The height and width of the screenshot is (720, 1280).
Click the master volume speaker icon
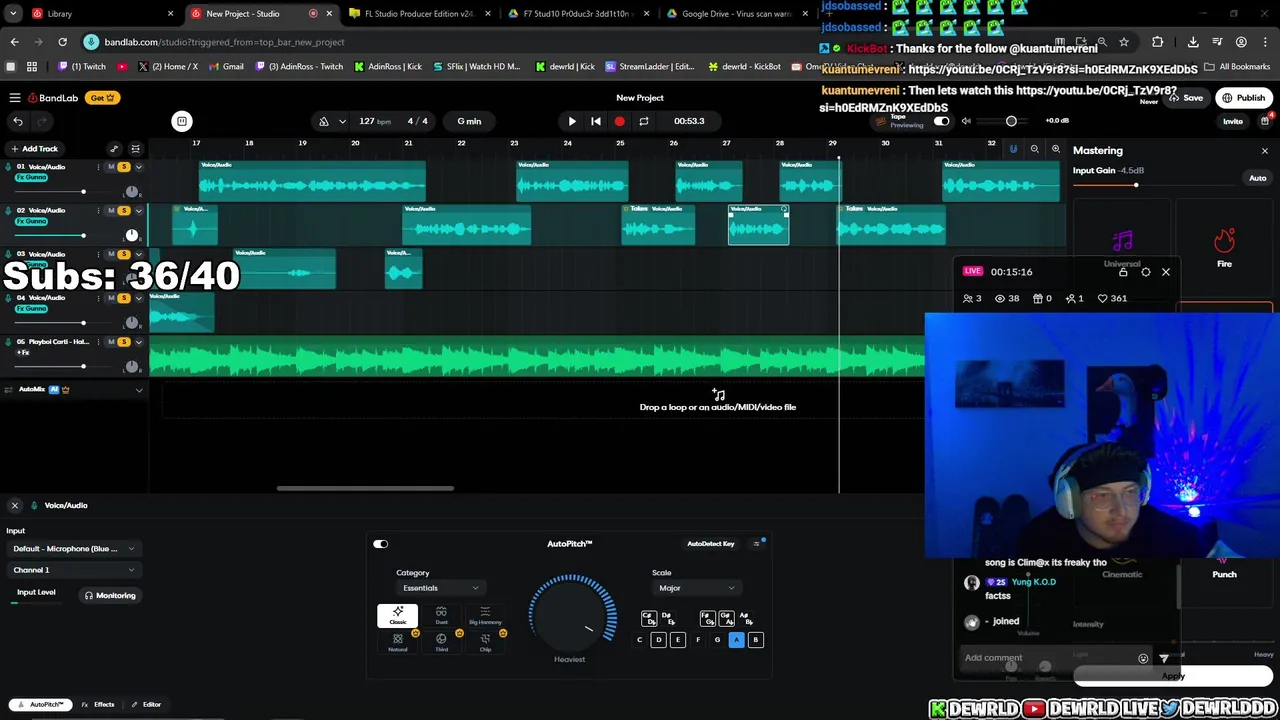[x=966, y=121]
